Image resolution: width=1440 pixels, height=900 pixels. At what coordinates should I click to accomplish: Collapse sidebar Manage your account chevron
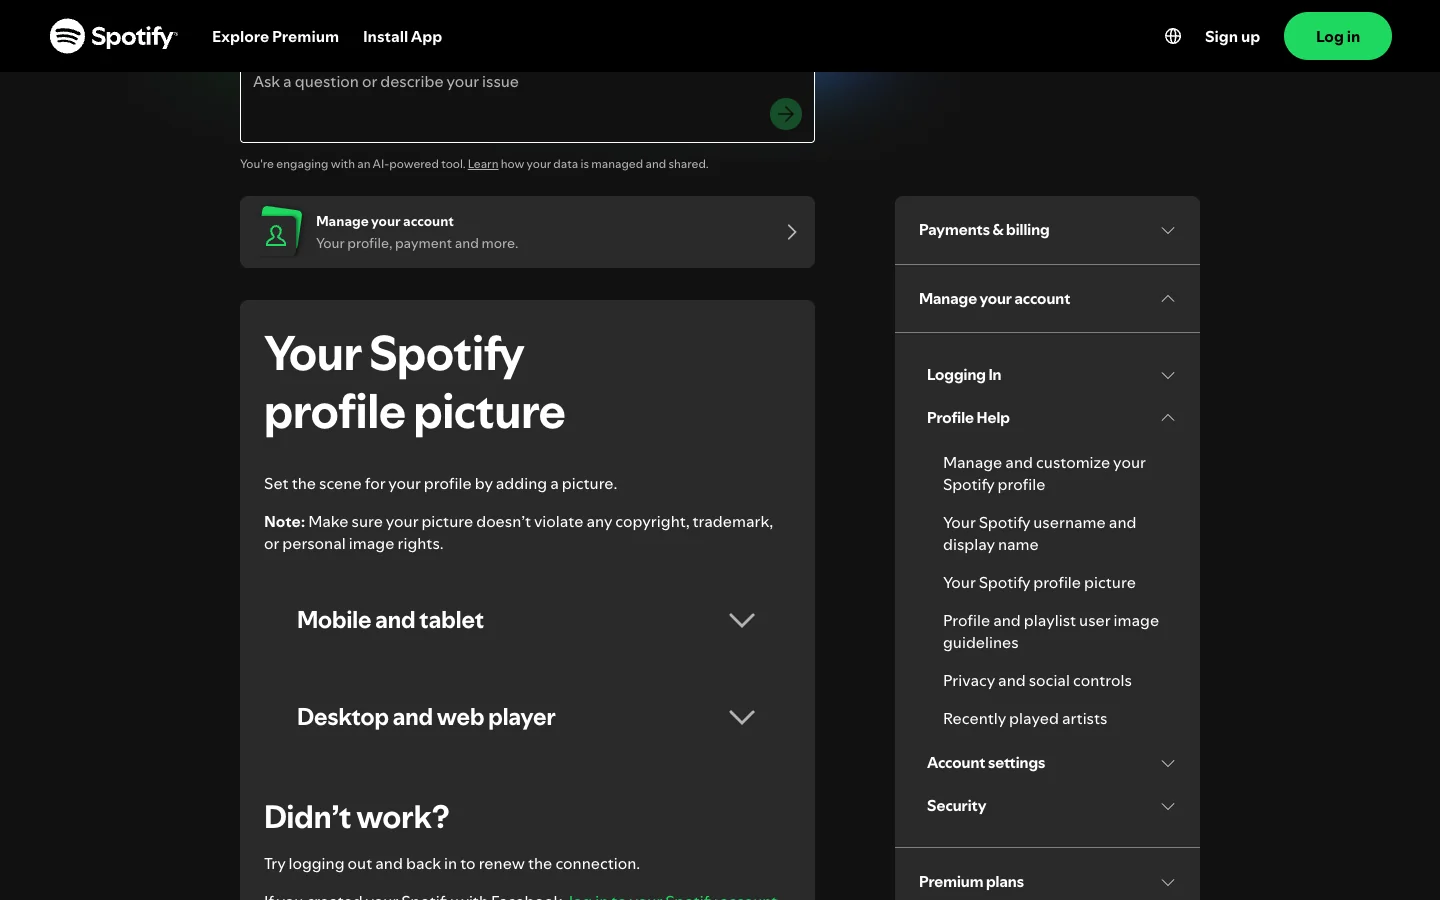[1167, 298]
